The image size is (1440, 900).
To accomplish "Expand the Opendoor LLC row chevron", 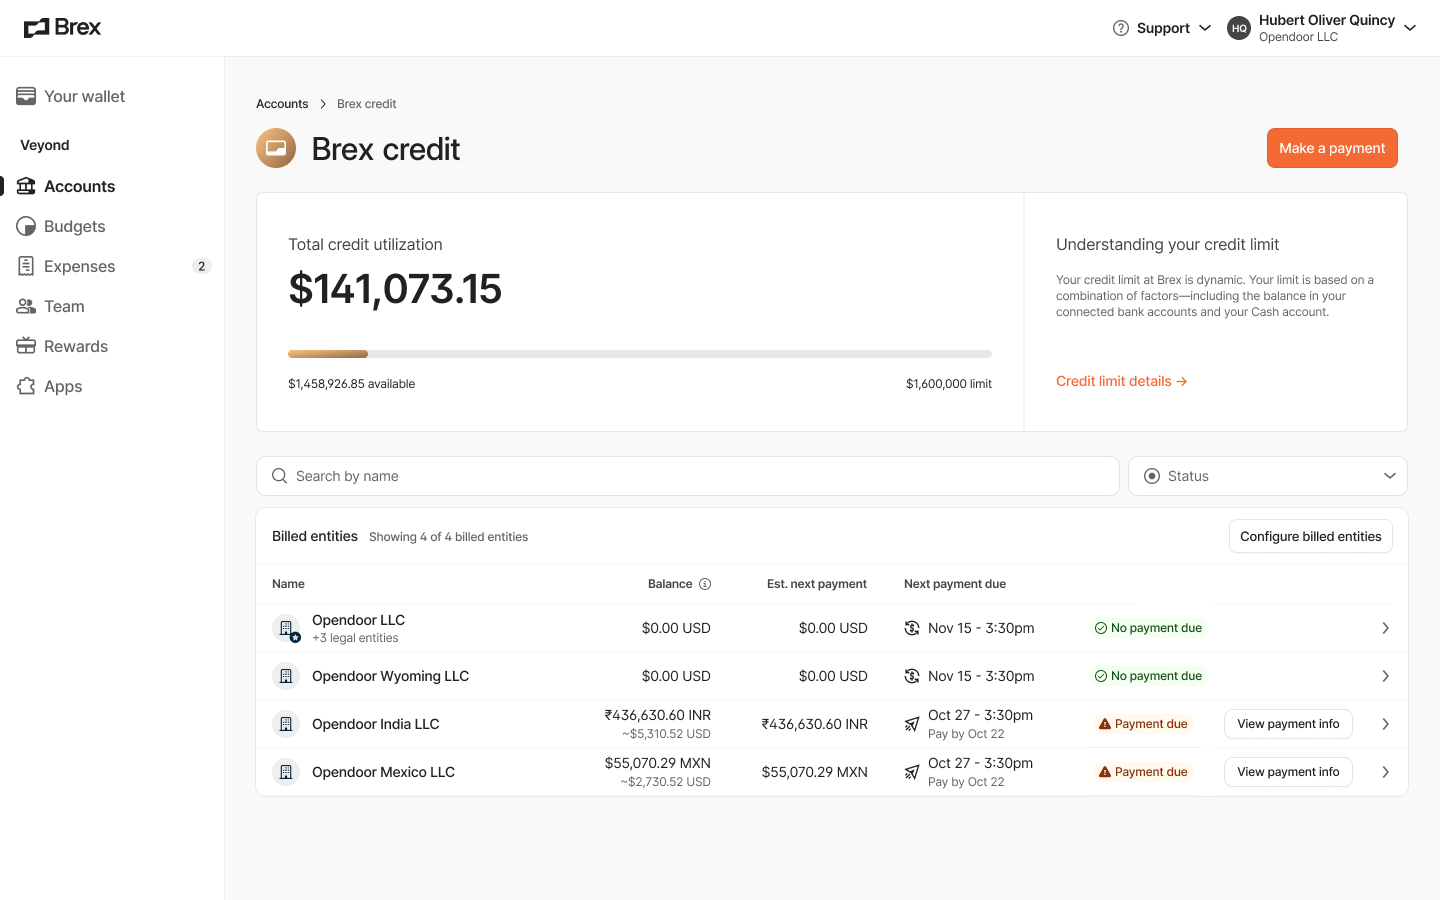I will click(x=1385, y=628).
